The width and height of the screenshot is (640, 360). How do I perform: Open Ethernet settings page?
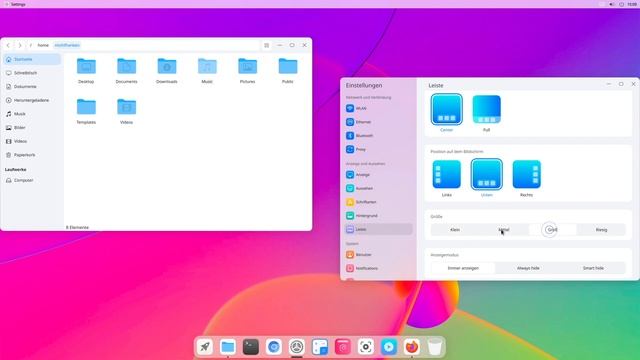(378, 122)
